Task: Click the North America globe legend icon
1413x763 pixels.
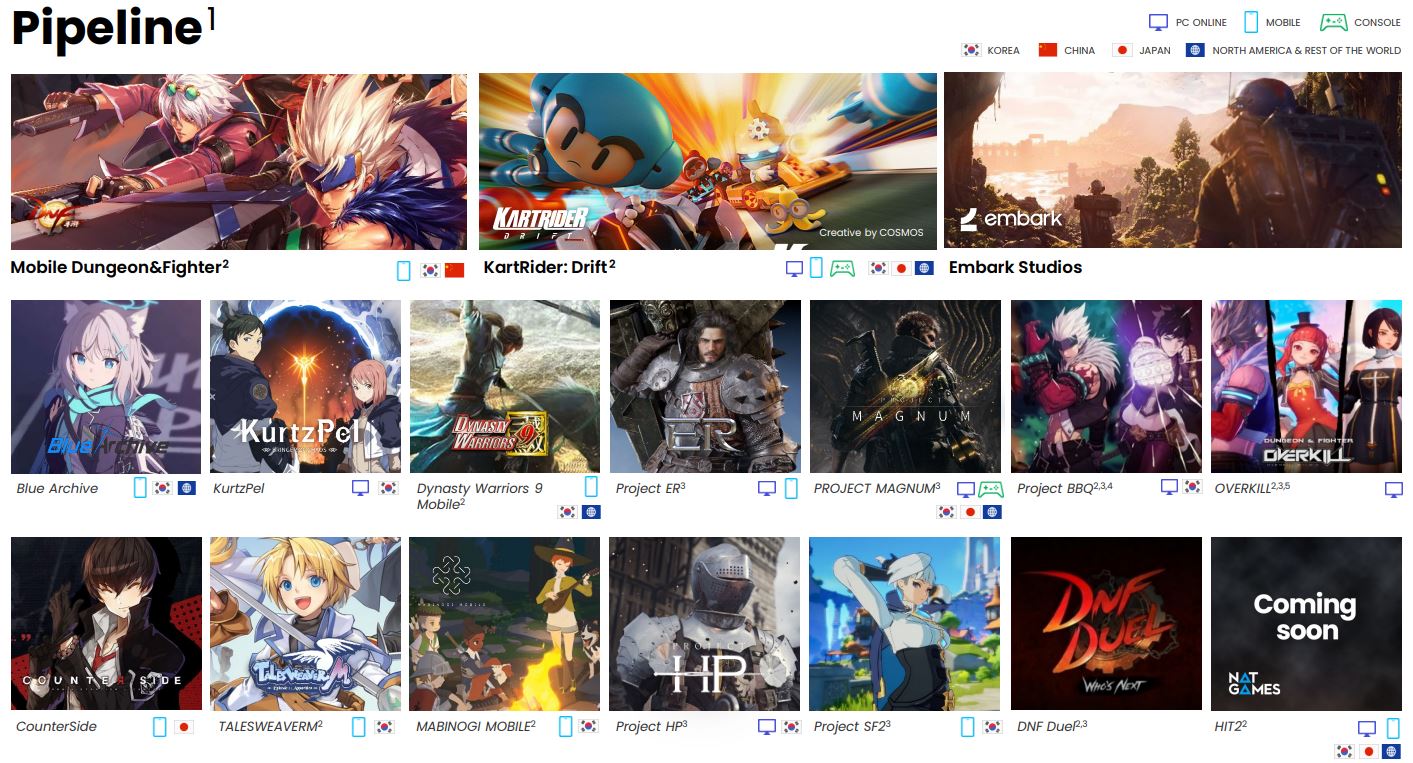Action: [x=1194, y=50]
